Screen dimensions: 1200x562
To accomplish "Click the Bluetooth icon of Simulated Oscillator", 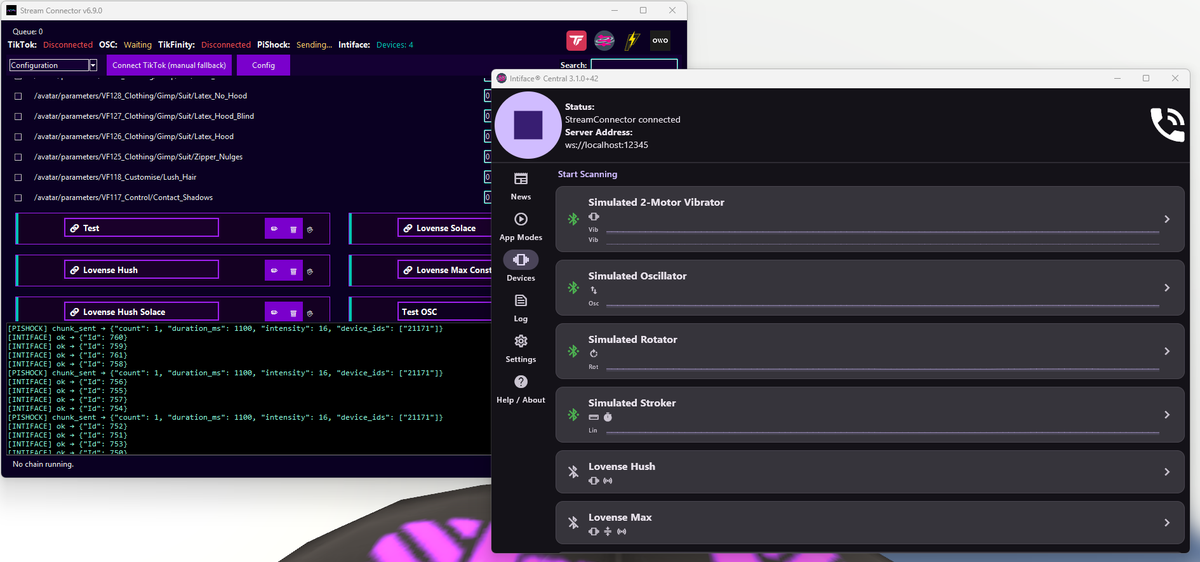I will tap(574, 287).
